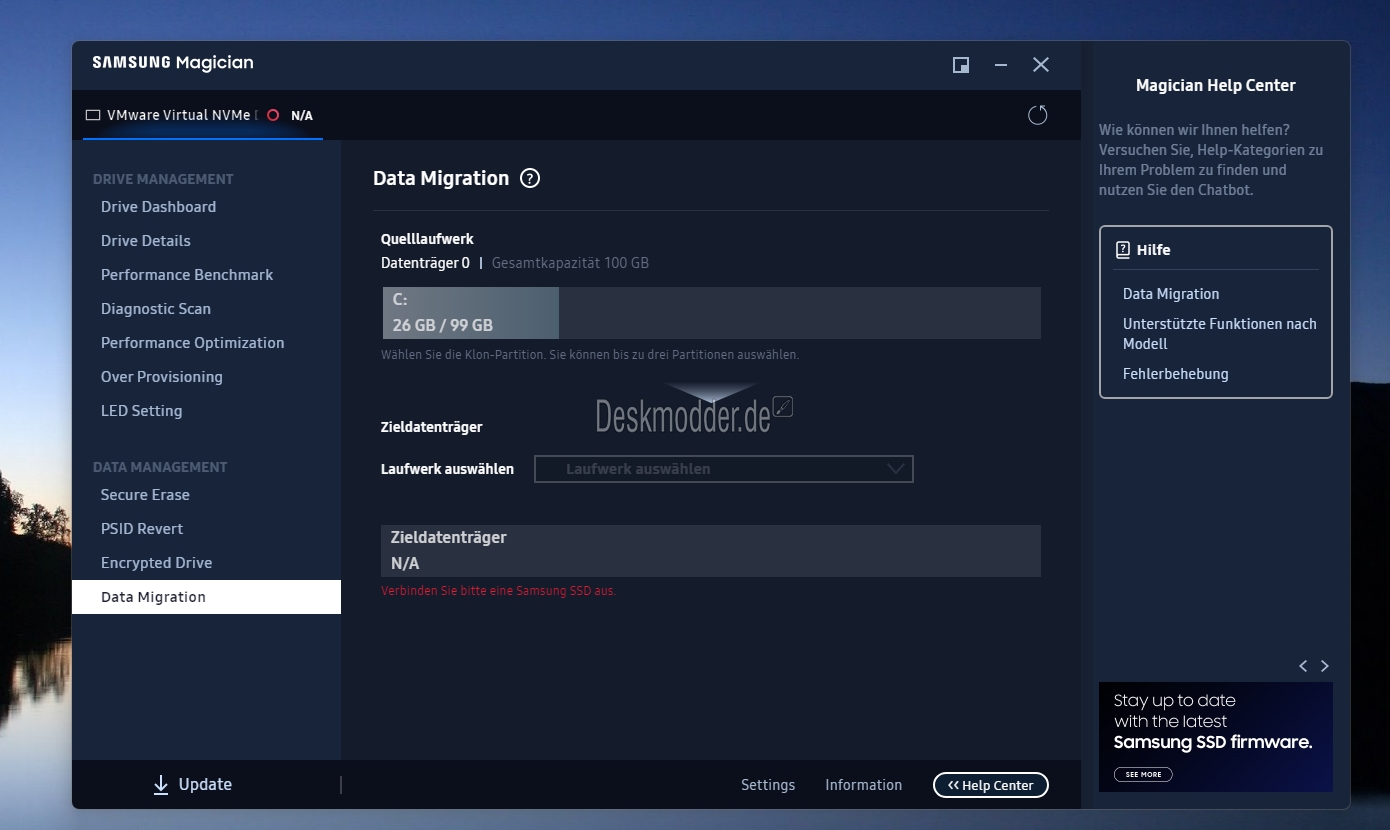Screen dimensions: 1390x830
Task: Select Diagnostic Scan in sidebar
Action: point(156,309)
